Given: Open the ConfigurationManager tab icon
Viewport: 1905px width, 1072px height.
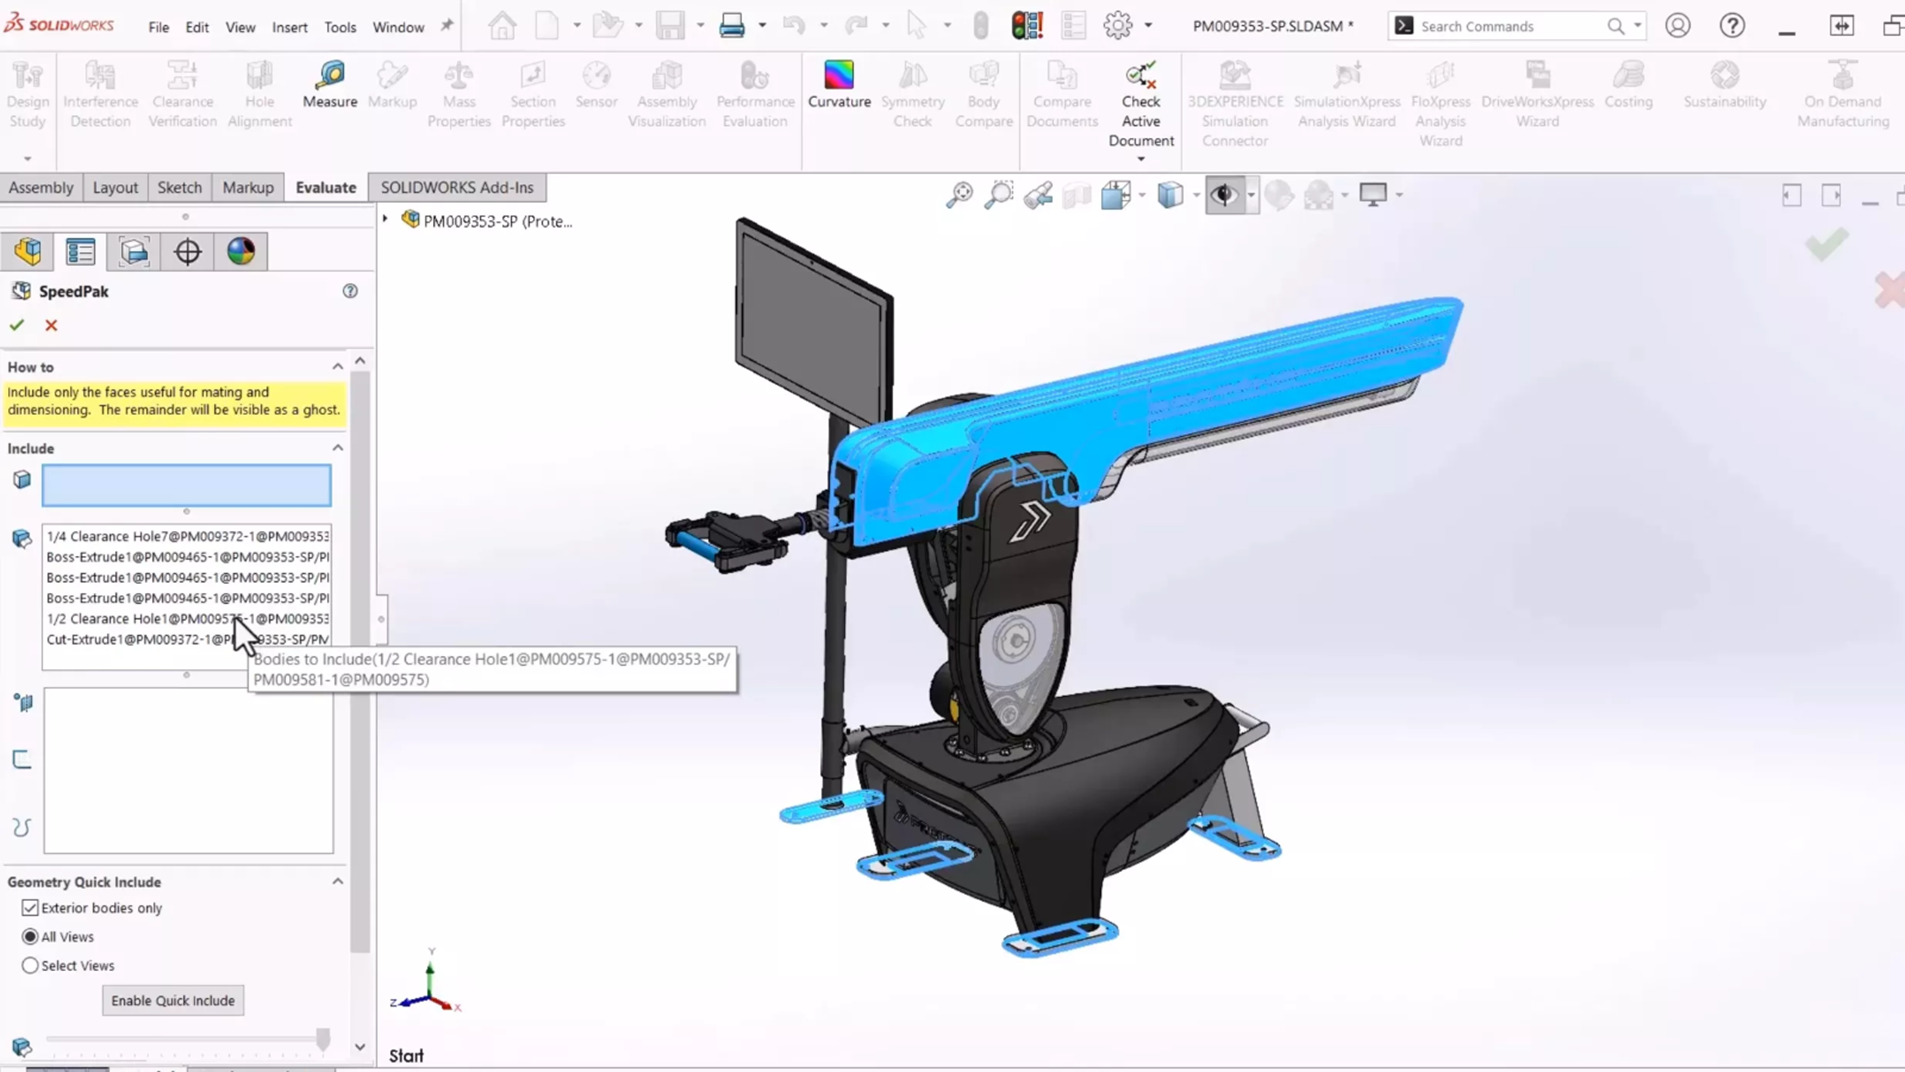Looking at the screenshot, I should click(134, 251).
